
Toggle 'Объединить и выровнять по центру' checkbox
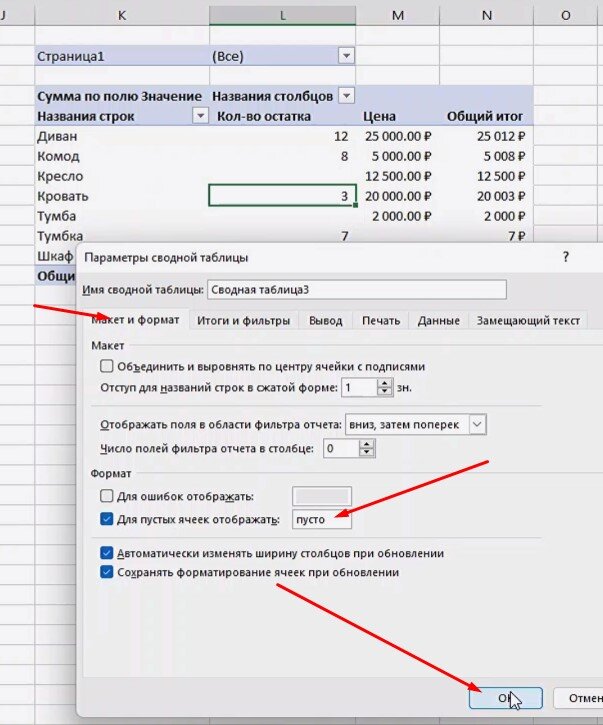pyautogui.click(x=106, y=366)
